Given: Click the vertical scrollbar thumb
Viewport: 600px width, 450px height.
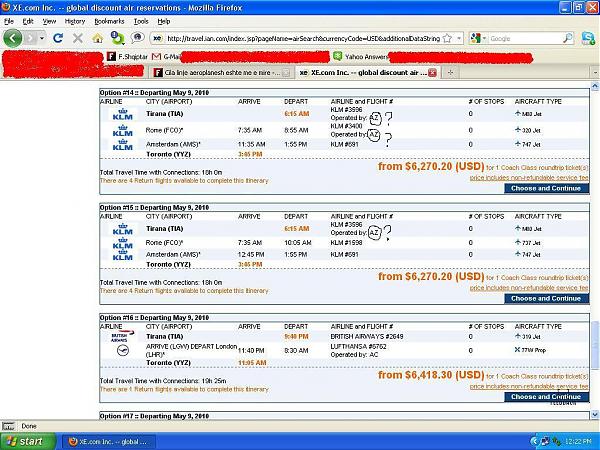Looking at the screenshot, I should [x=595, y=346].
